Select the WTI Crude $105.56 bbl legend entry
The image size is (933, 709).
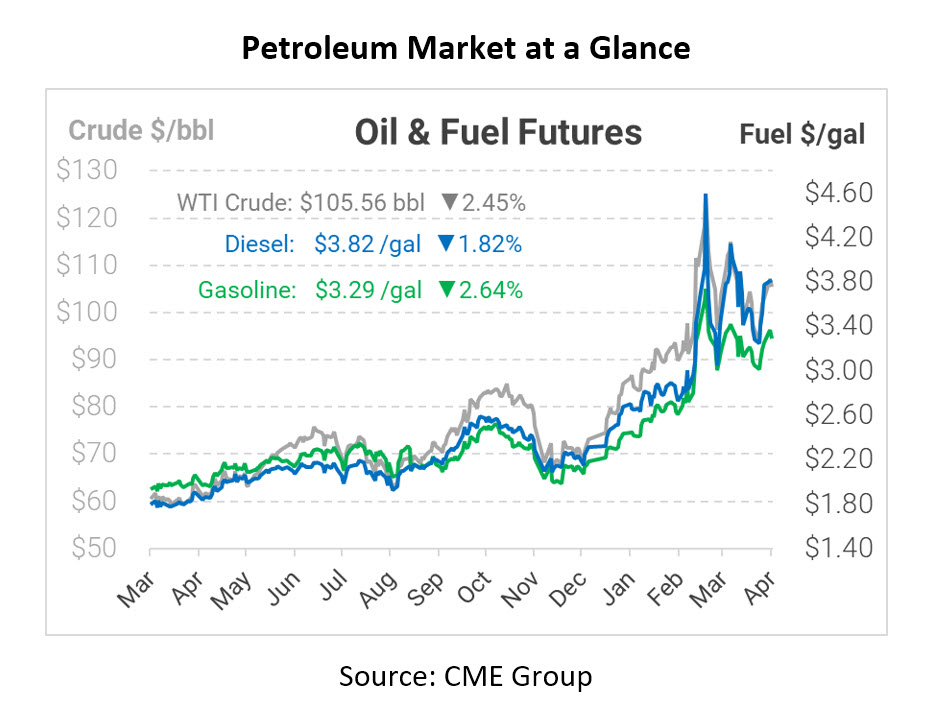(x=301, y=203)
